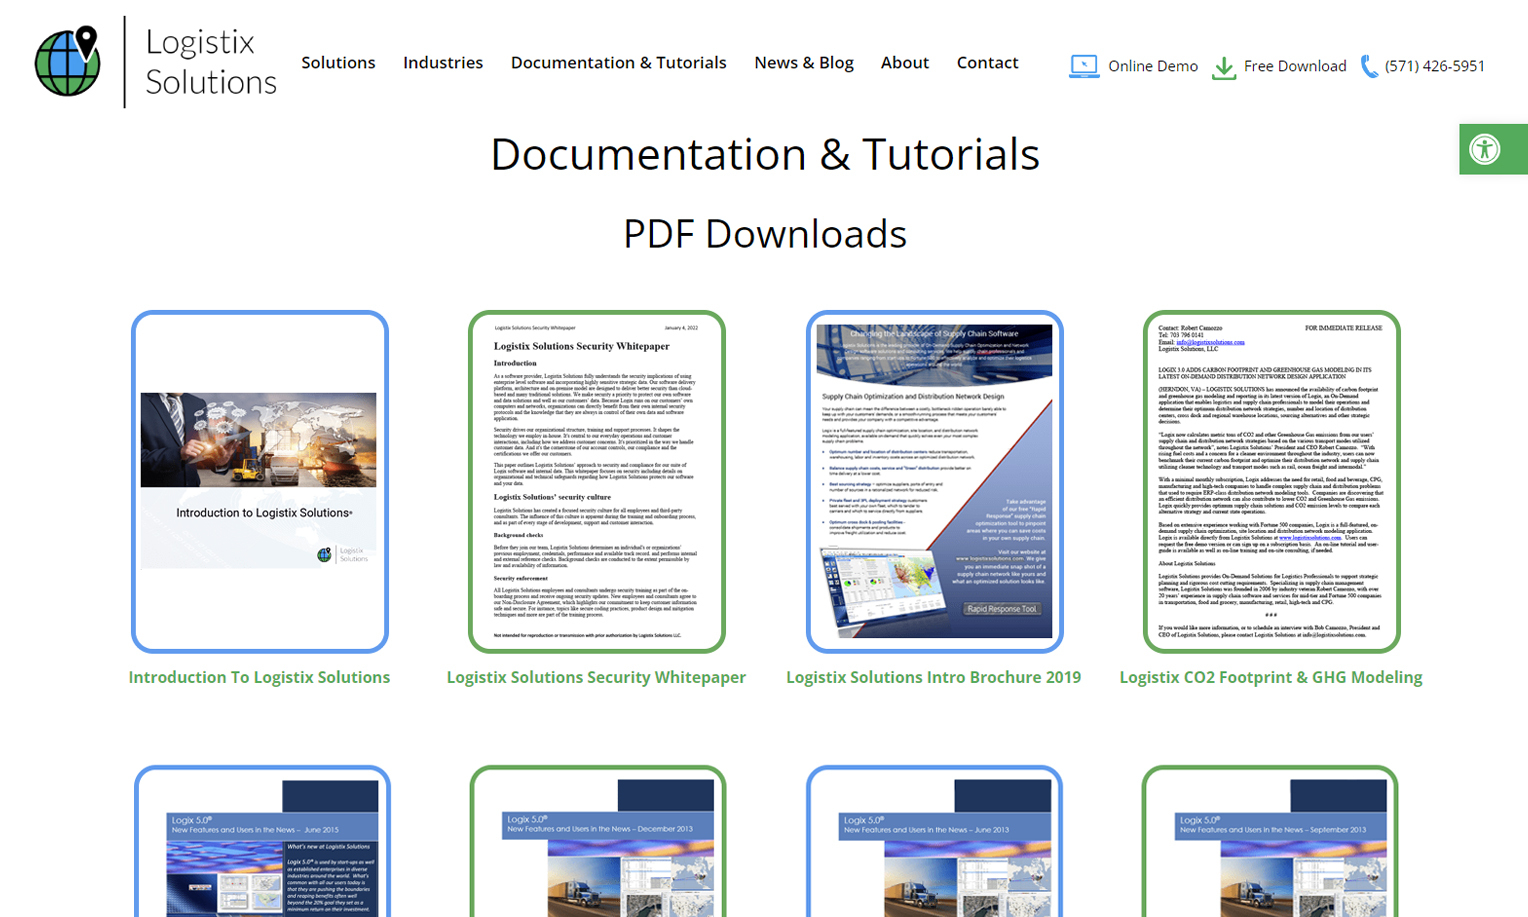Open the Logix 5.0 December 2013 newsletter thumbnail
1528x917 pixels.
(x=597, y=845)
